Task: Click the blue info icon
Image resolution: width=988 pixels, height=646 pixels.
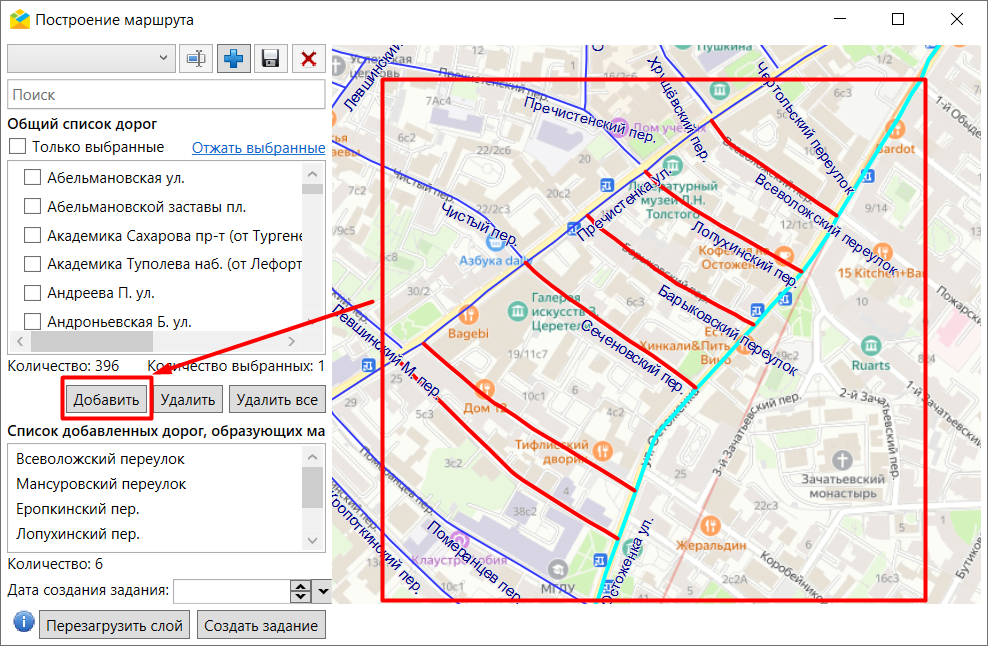Action: [x=23, y=624]
